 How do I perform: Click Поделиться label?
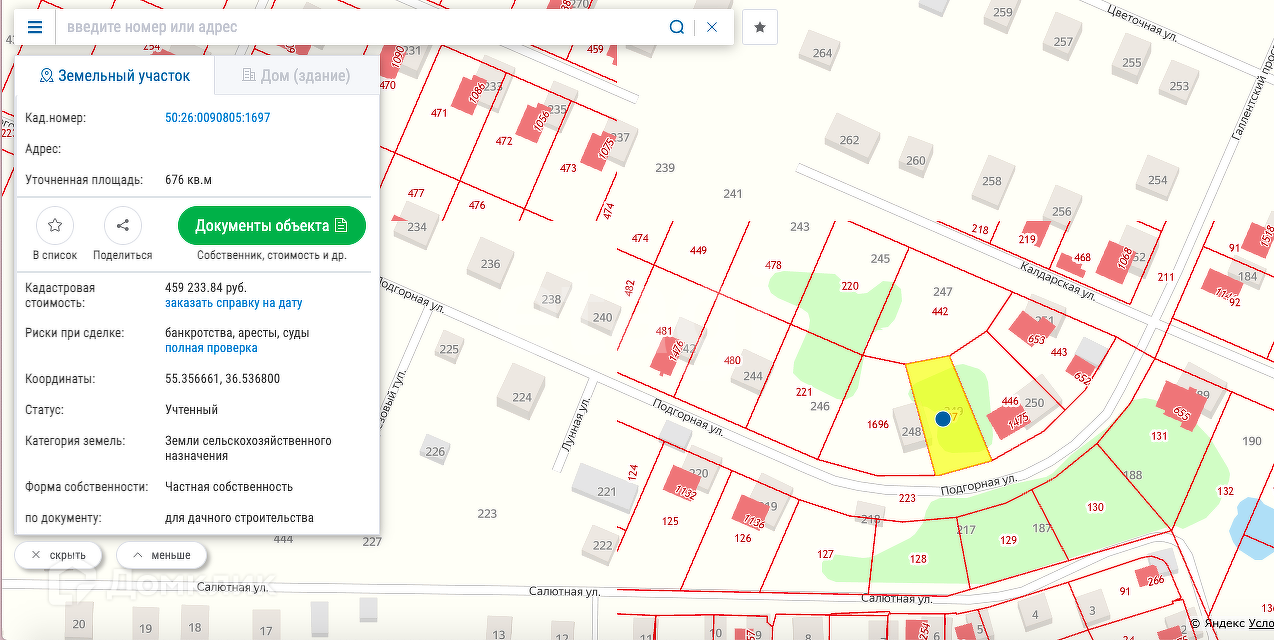123,255
